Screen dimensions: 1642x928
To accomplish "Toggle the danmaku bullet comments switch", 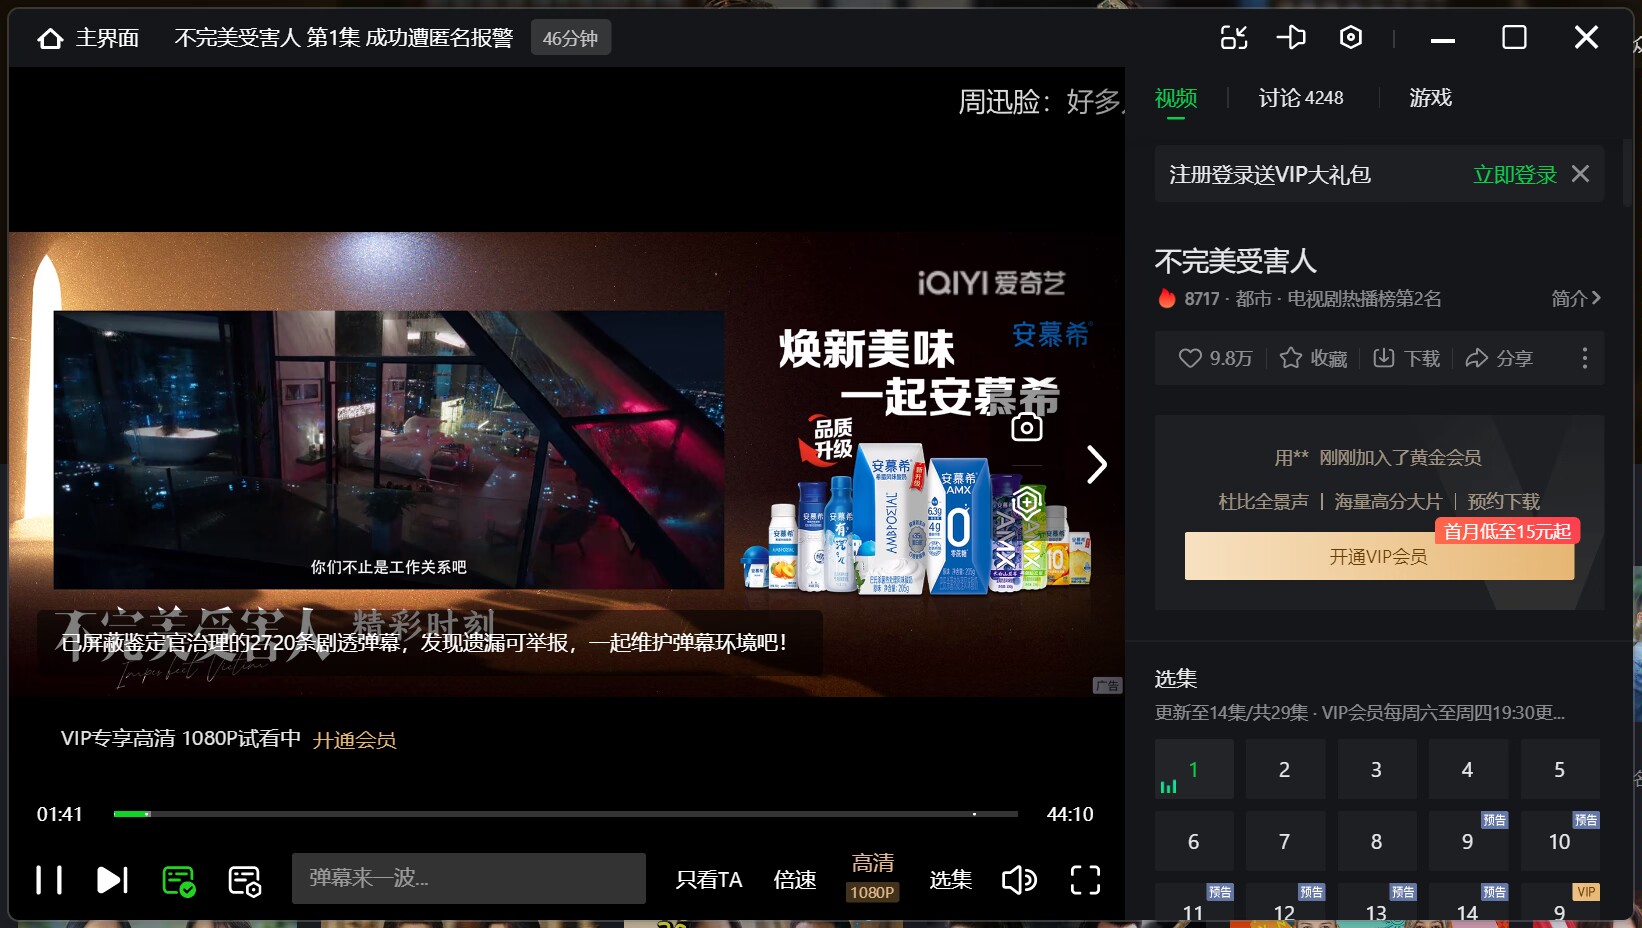I will click(179, 880).
